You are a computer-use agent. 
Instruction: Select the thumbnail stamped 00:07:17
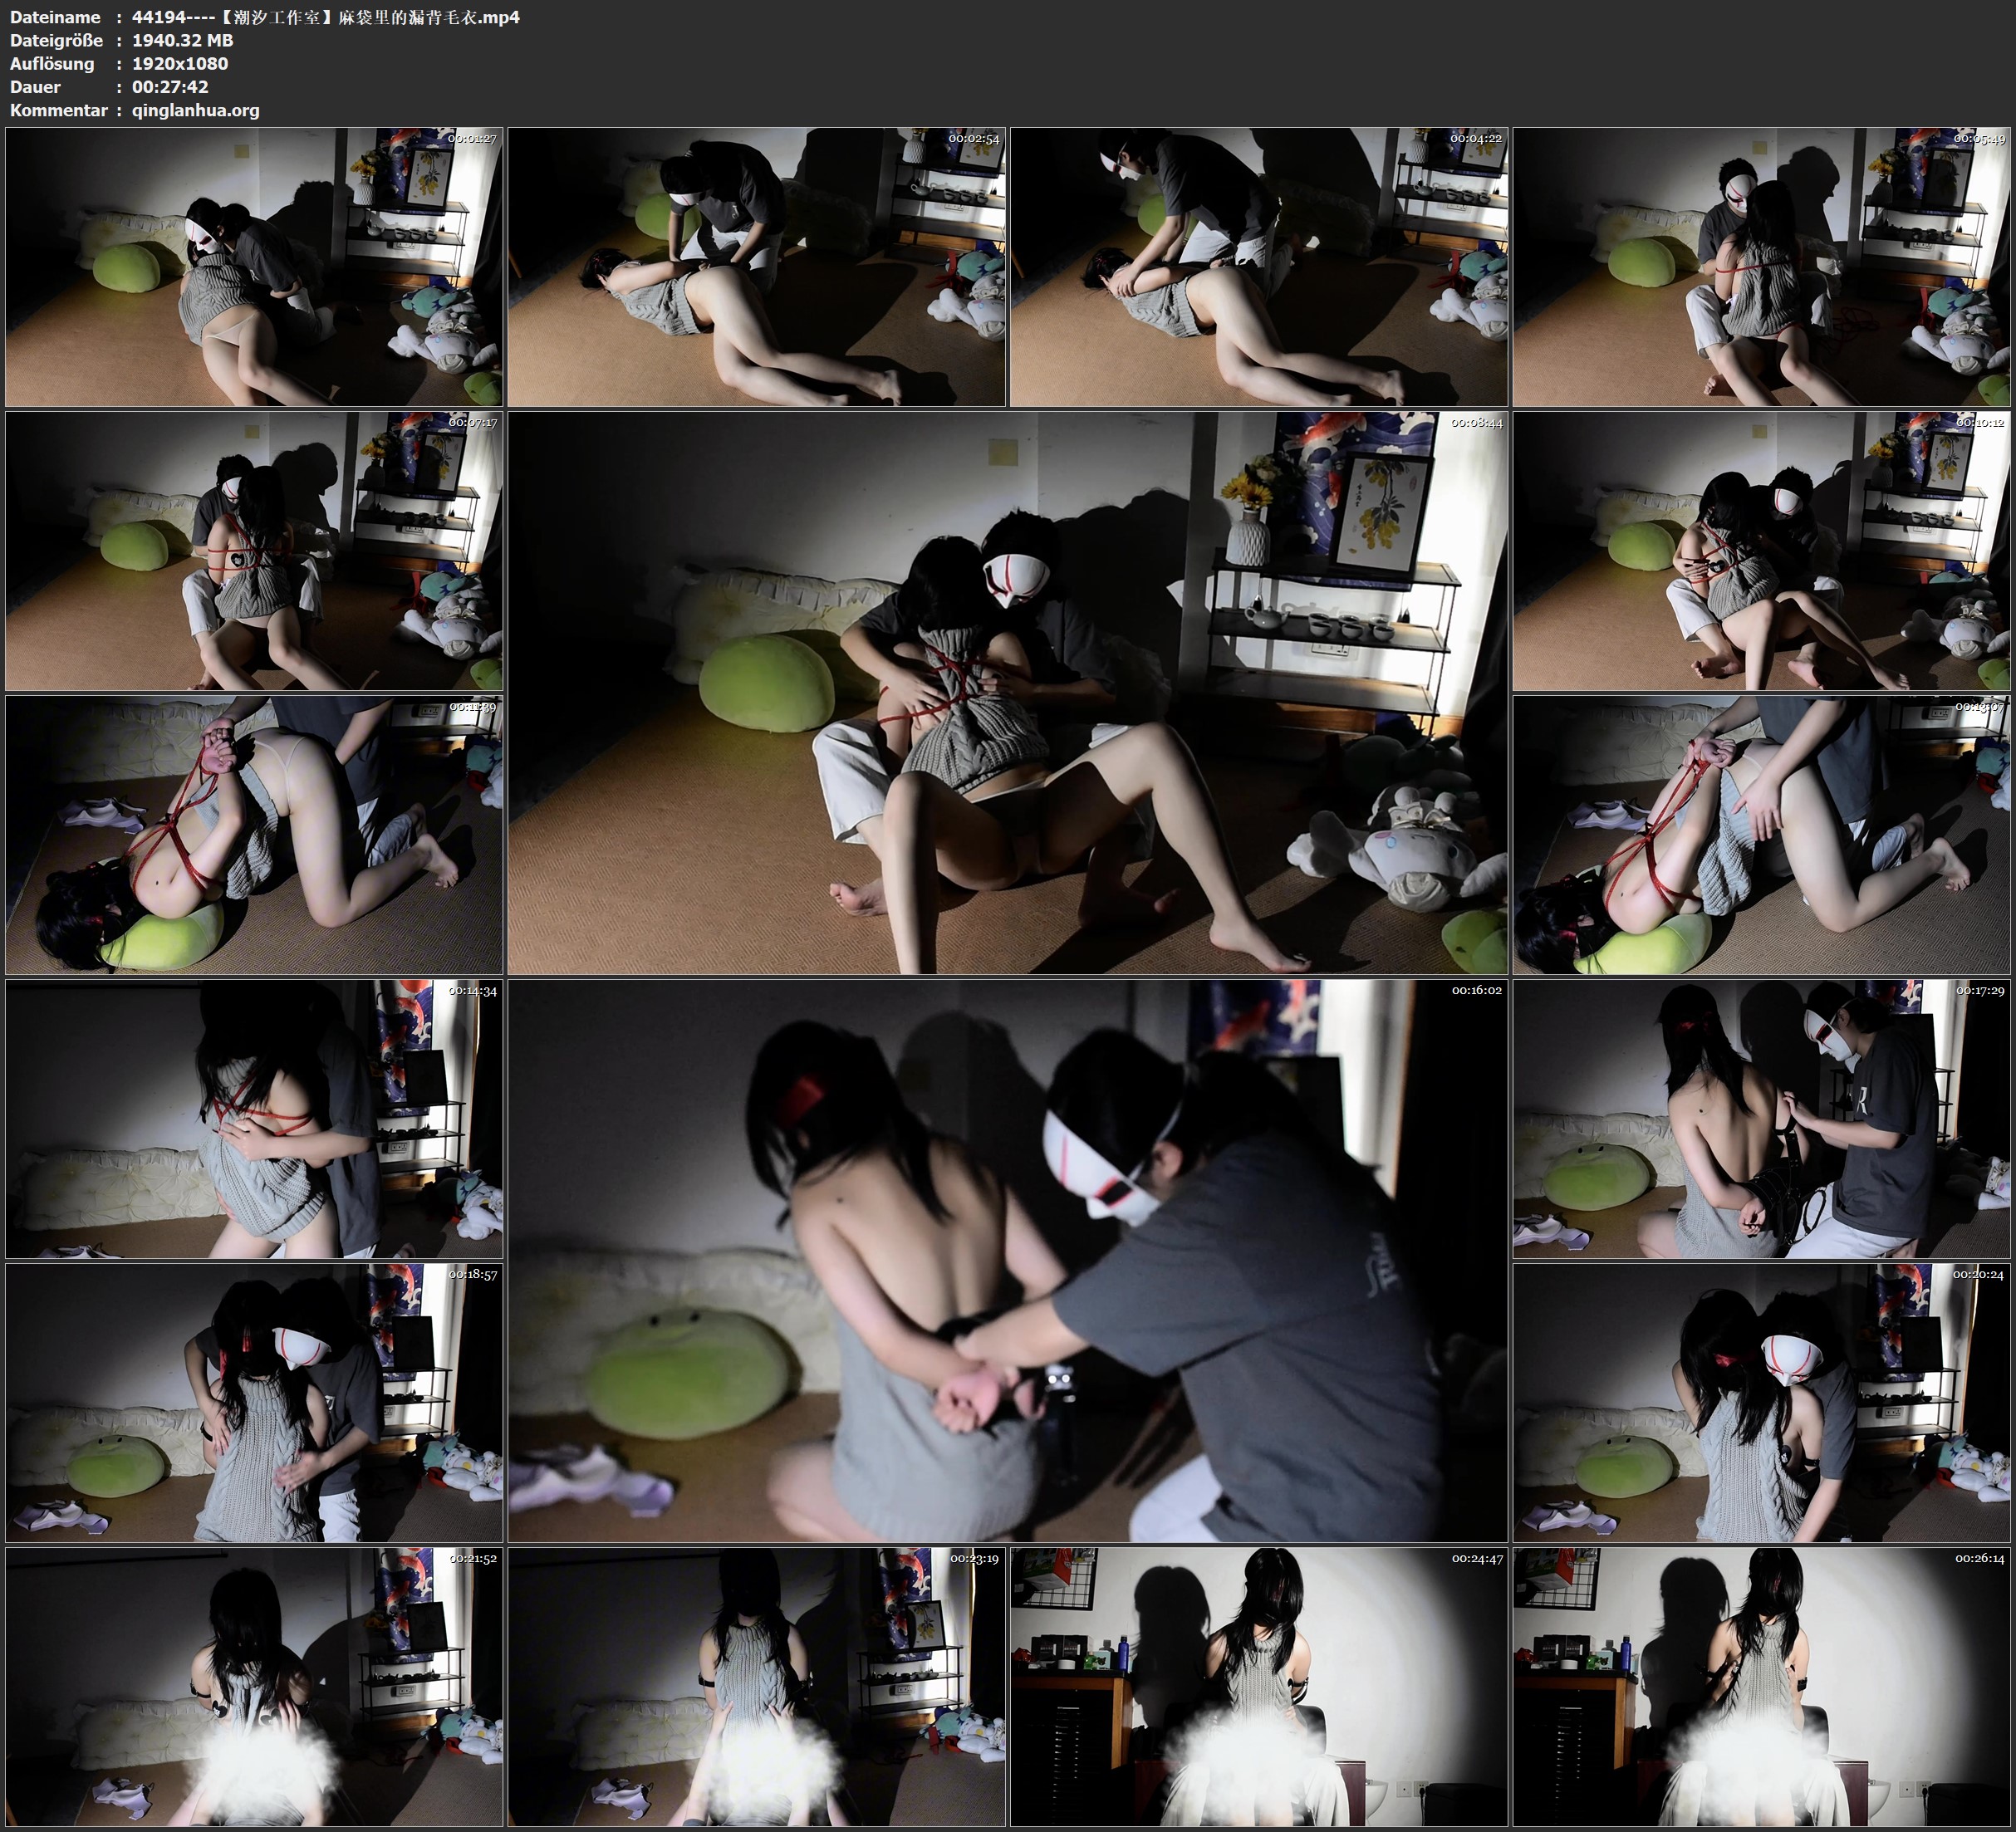click(x=254, y=551)
